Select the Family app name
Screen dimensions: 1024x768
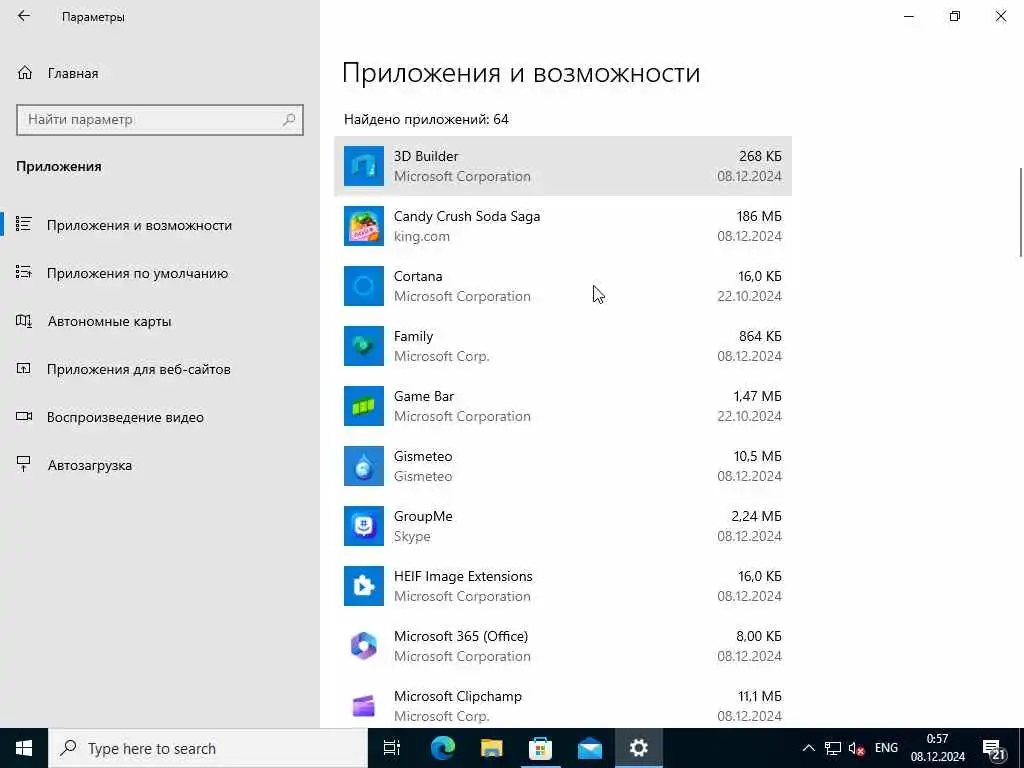coord(413,336)
